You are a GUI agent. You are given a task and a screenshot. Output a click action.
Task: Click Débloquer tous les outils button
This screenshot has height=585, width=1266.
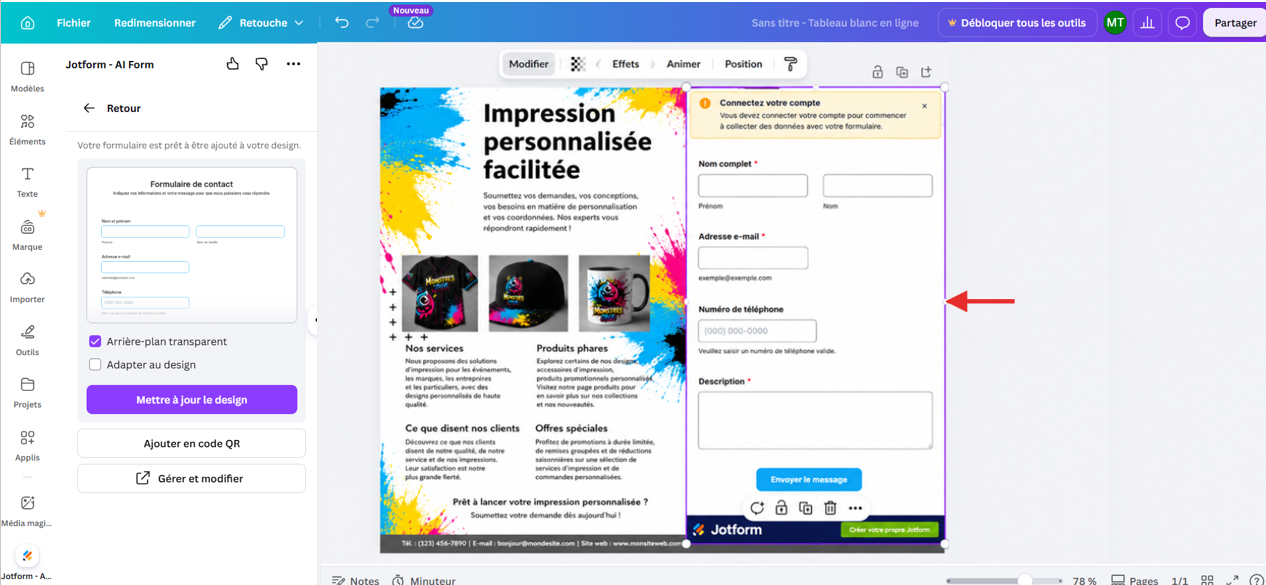click(1016, 22)
